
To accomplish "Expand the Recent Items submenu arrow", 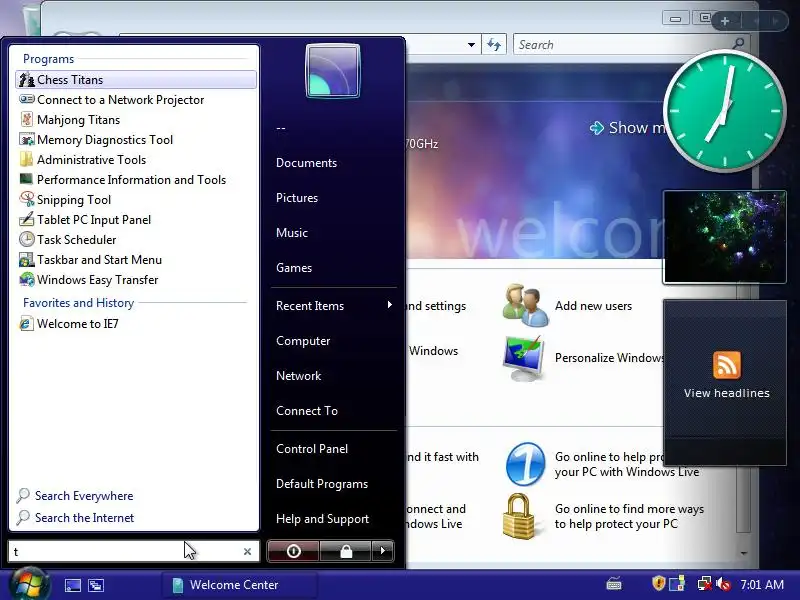I will tap(390, 305).
